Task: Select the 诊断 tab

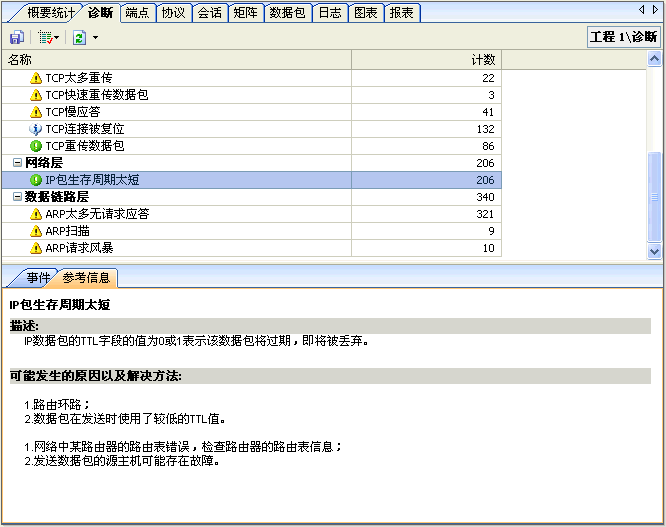Action: click(101, 13)
